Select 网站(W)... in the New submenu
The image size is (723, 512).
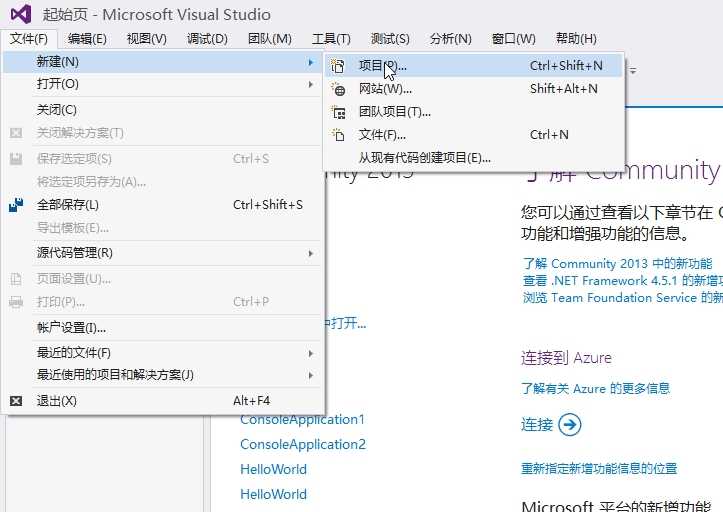pos(474,89)
